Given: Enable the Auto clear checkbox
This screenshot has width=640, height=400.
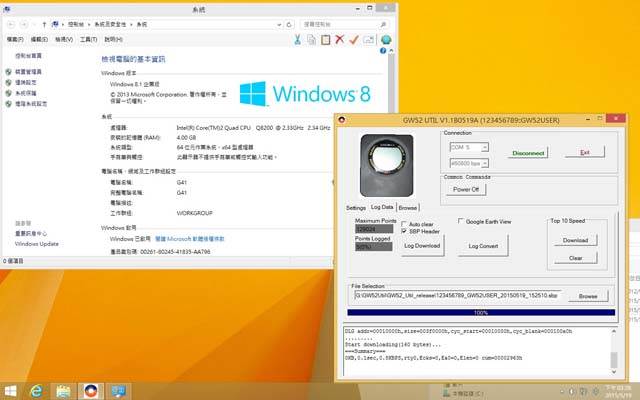Looking at the screenshot, I should point(406,224).
